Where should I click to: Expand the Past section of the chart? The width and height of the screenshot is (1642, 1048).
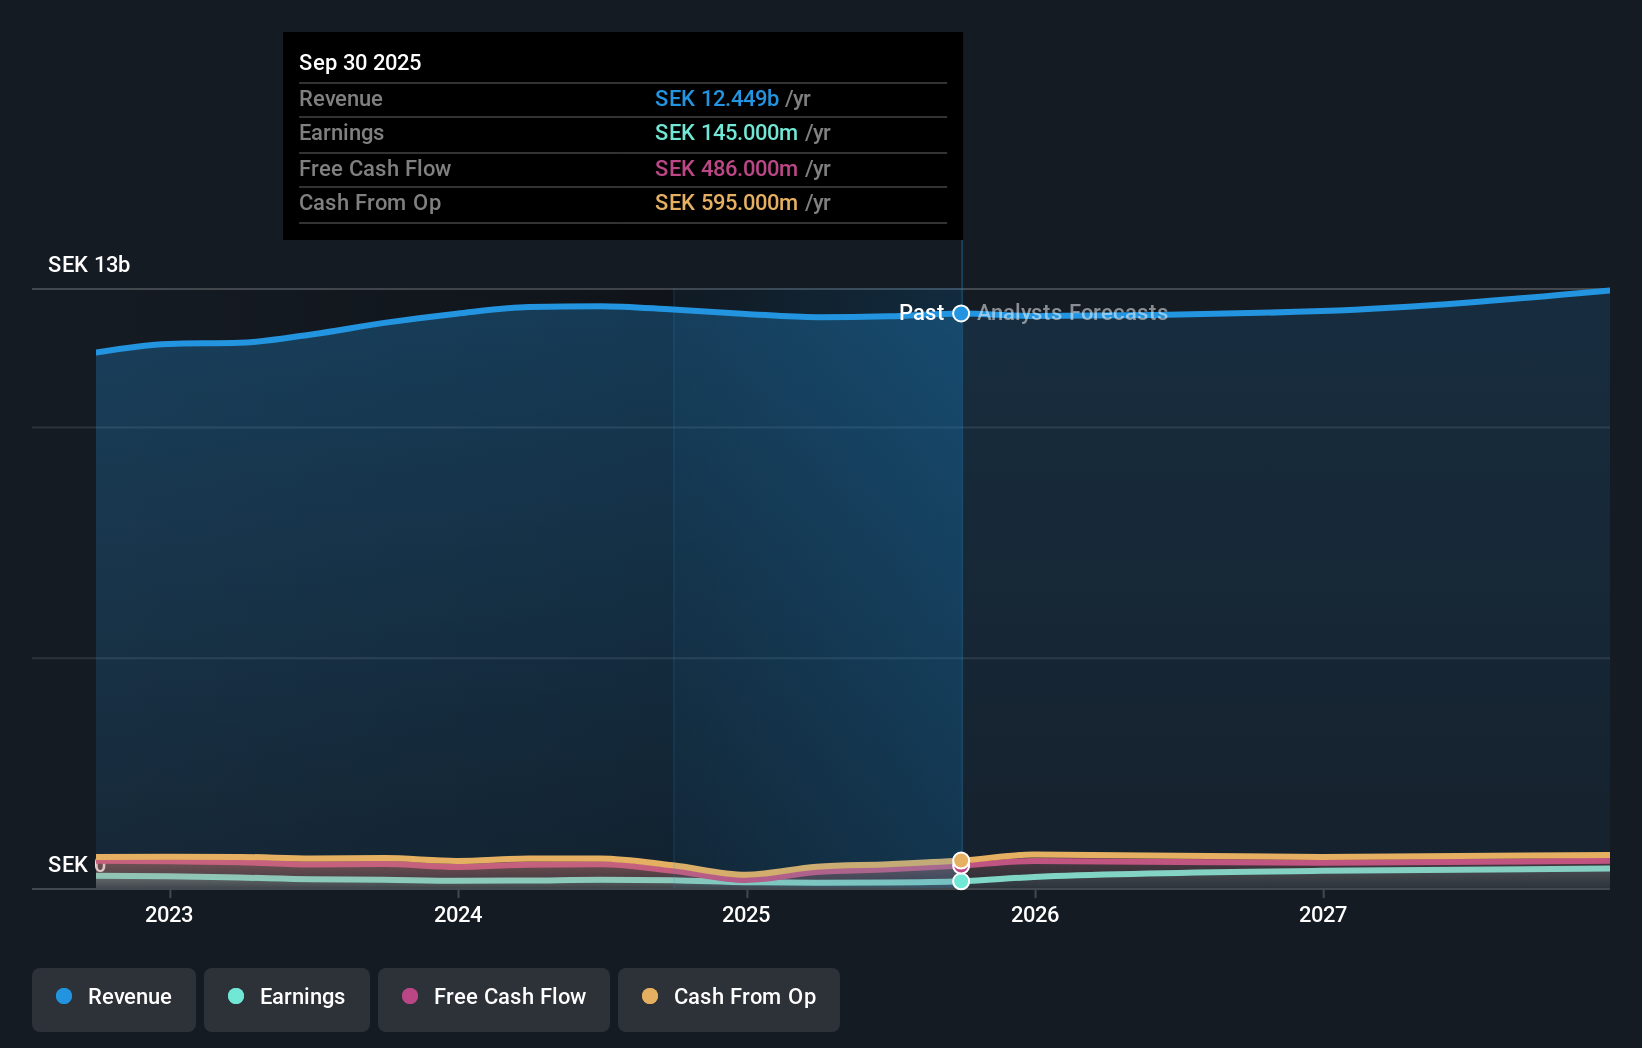tap(922, 313)
